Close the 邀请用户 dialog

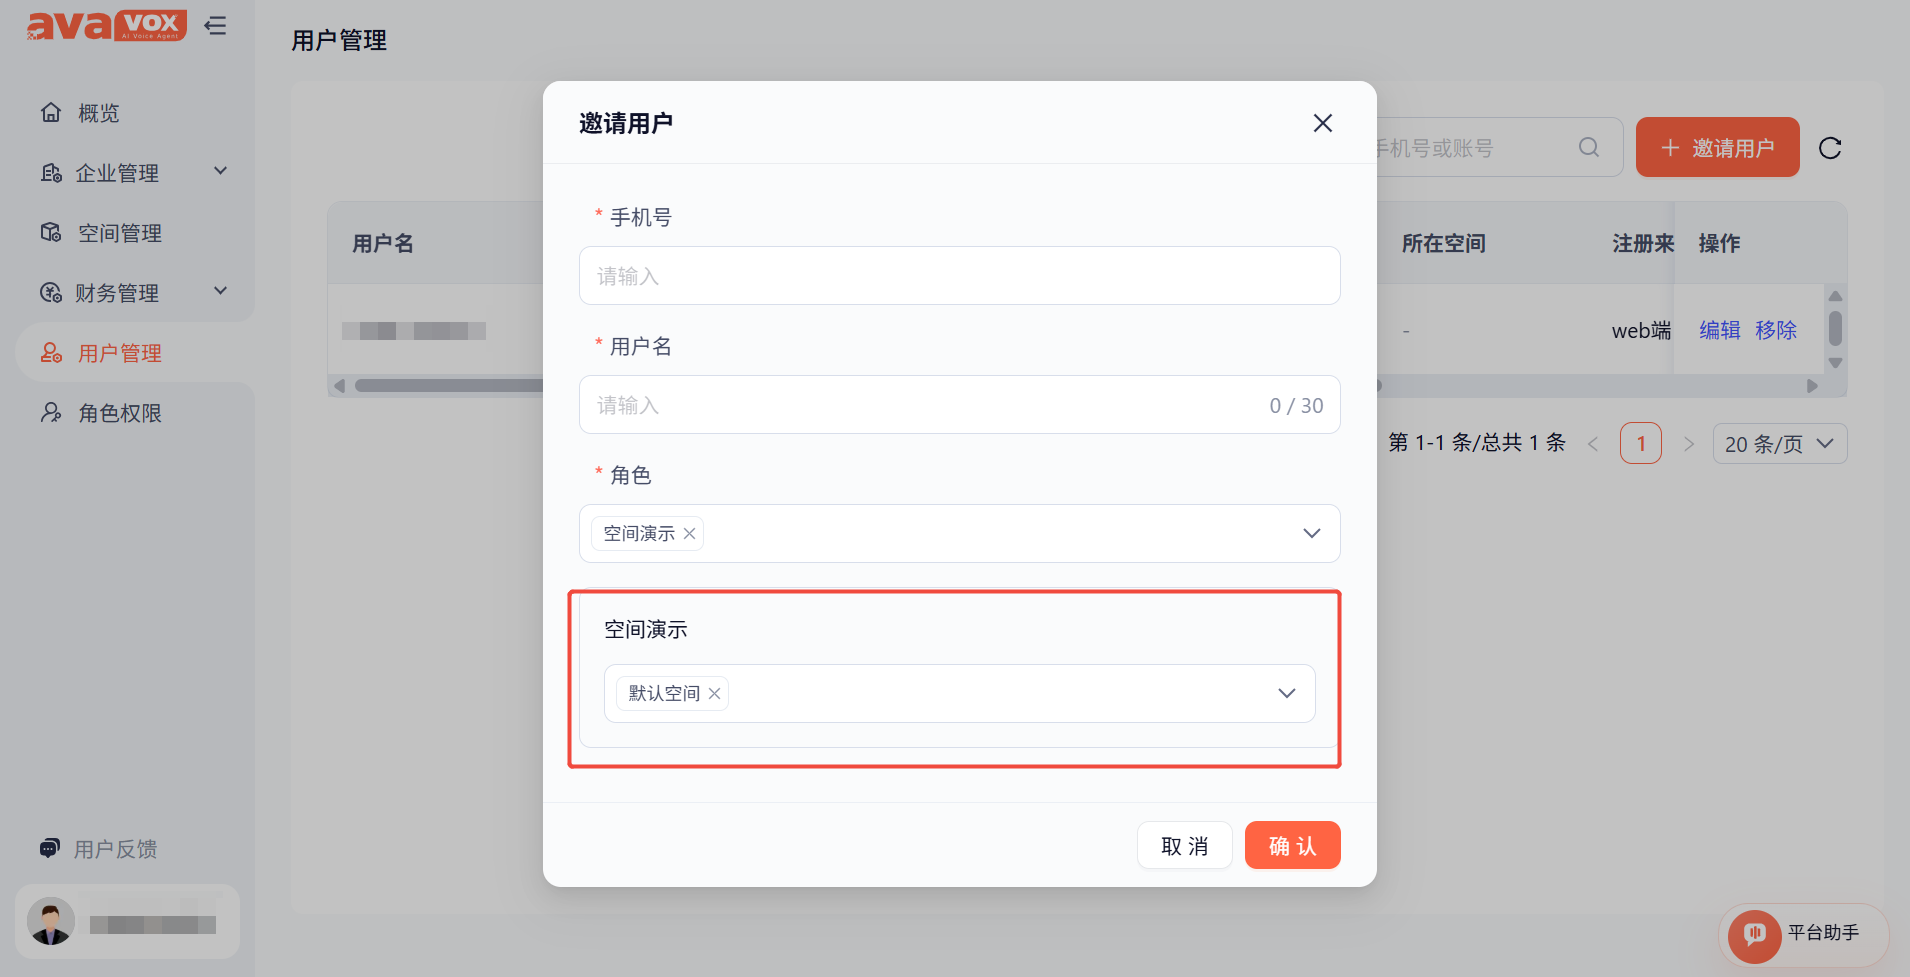click(1323, 123)
